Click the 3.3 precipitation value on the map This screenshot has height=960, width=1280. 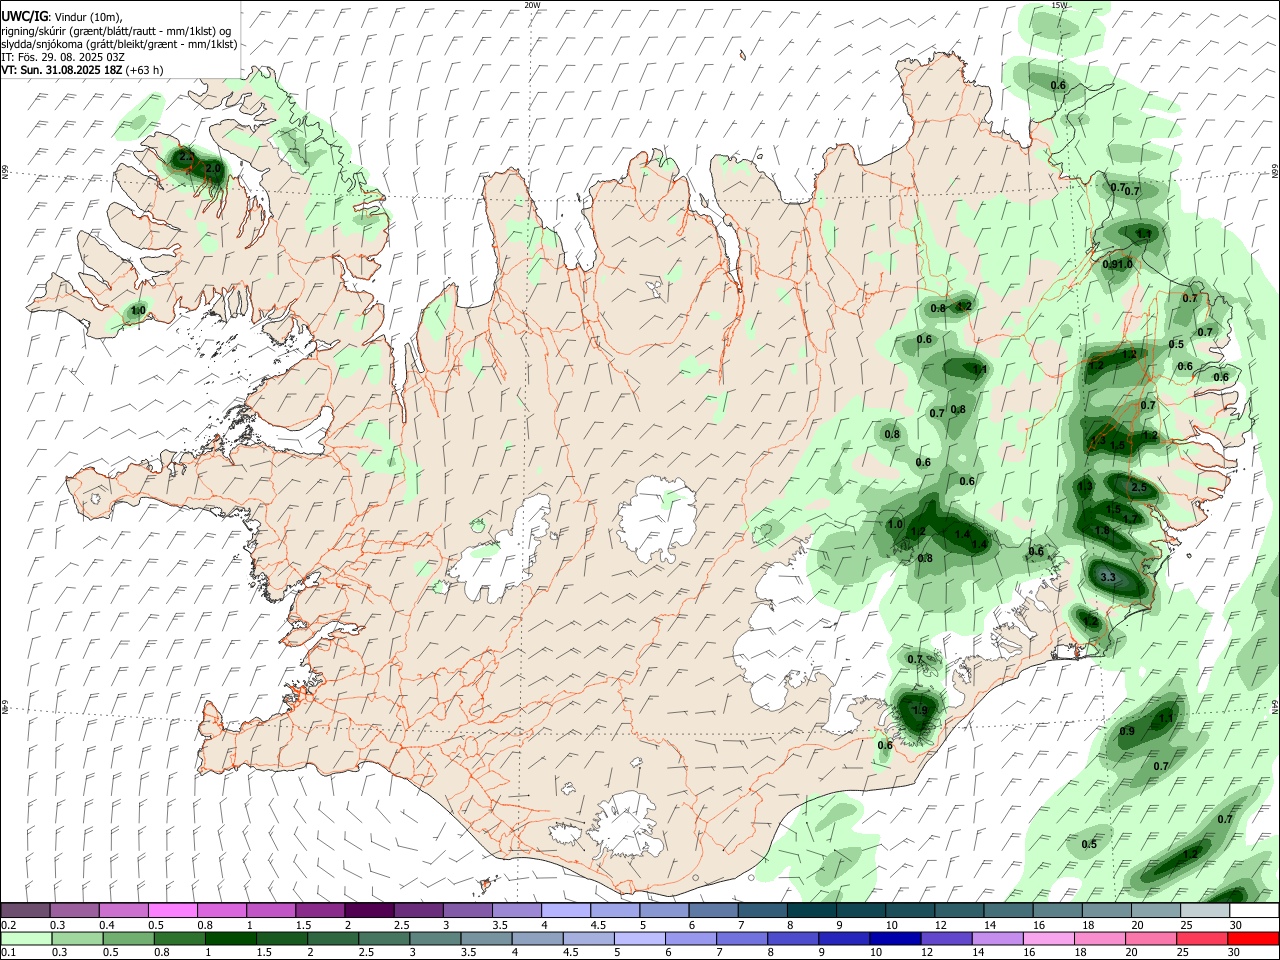point(1107,578)
